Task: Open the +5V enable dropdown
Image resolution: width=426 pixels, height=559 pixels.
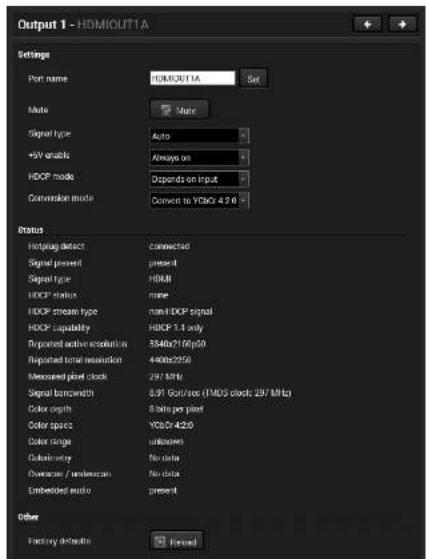Action: pyautogui.click(x=199, y=158)
